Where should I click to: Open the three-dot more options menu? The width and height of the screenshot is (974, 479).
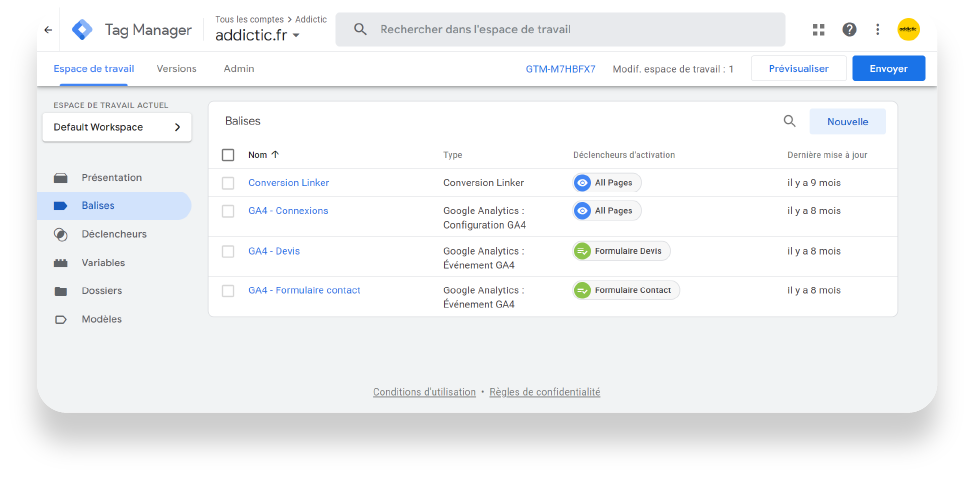878,30
